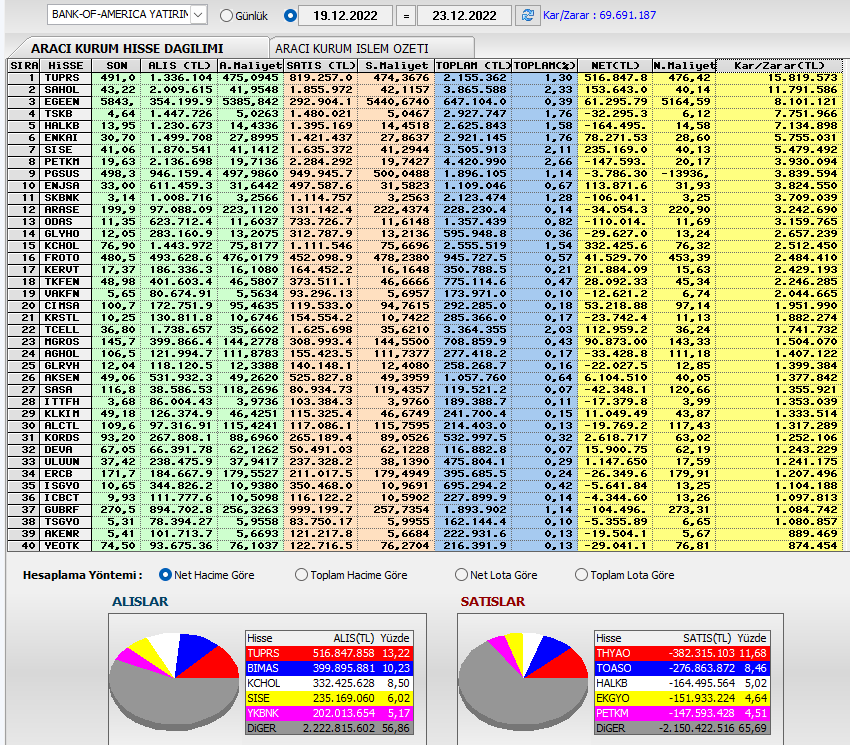Sort by the SON column header

117,66
